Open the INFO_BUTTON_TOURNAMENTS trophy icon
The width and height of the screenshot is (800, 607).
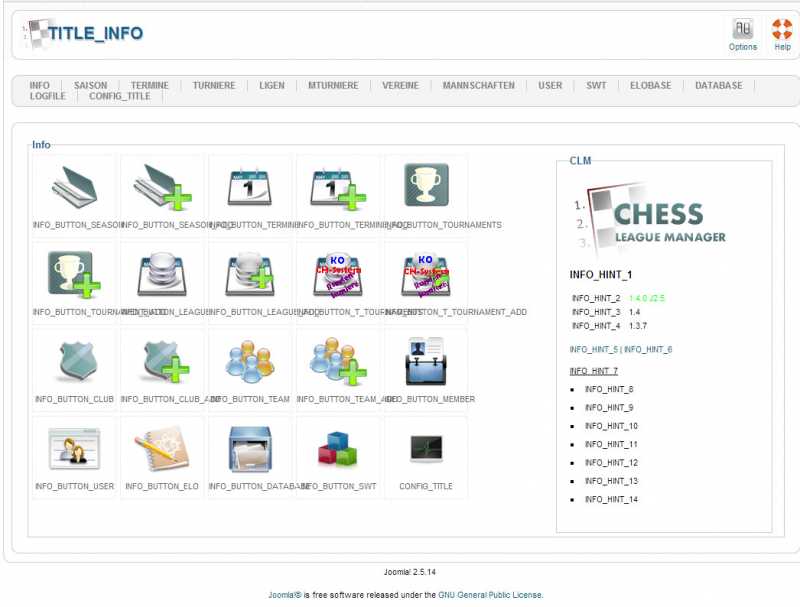426,186
